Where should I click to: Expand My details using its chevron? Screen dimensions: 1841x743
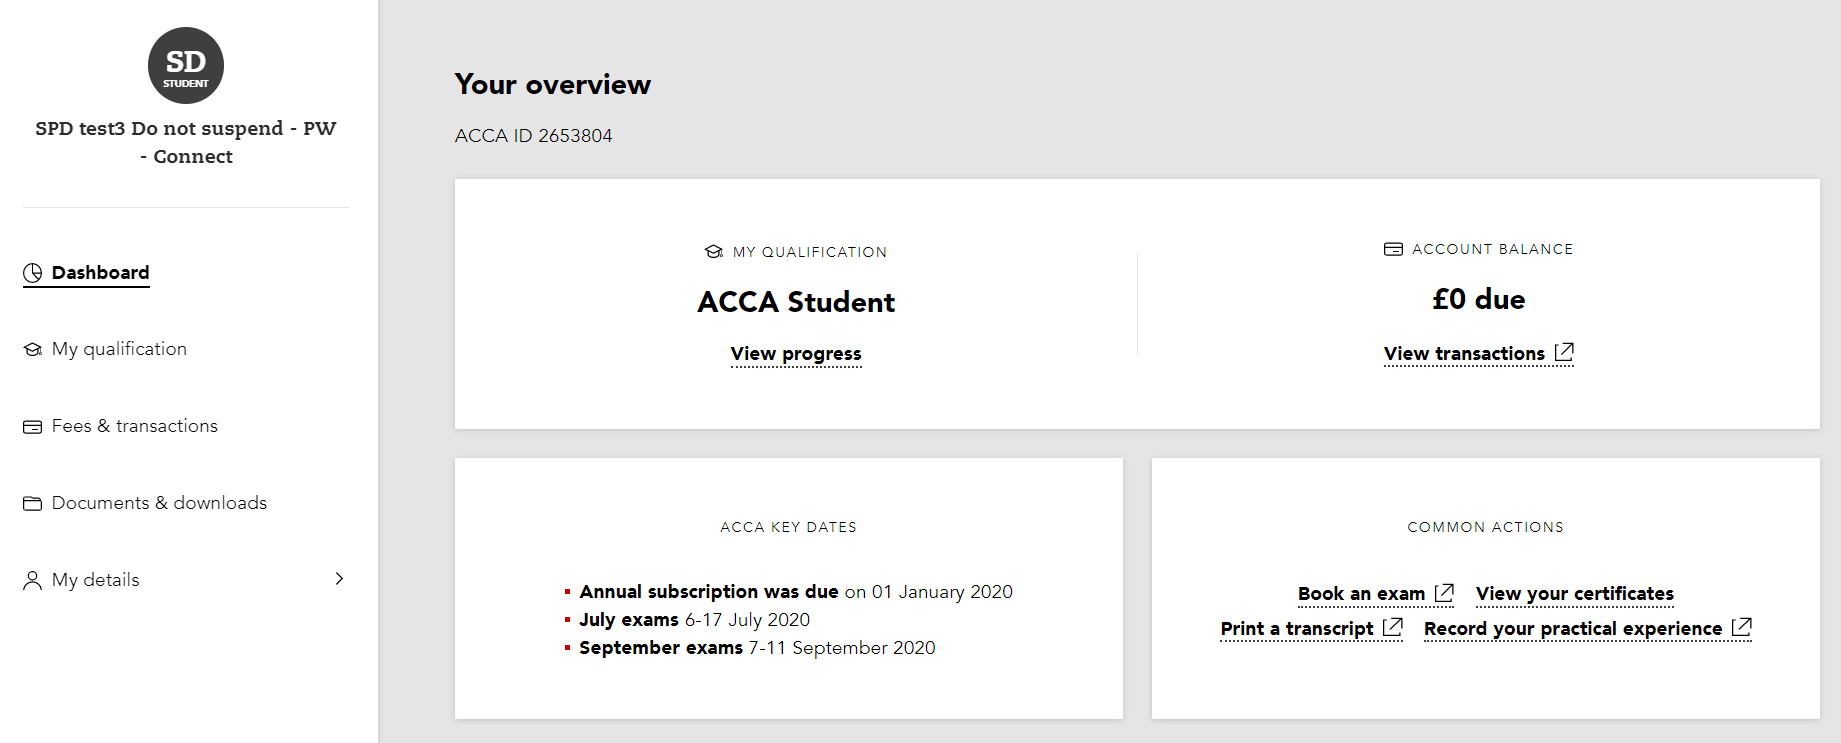coord(339,579)
